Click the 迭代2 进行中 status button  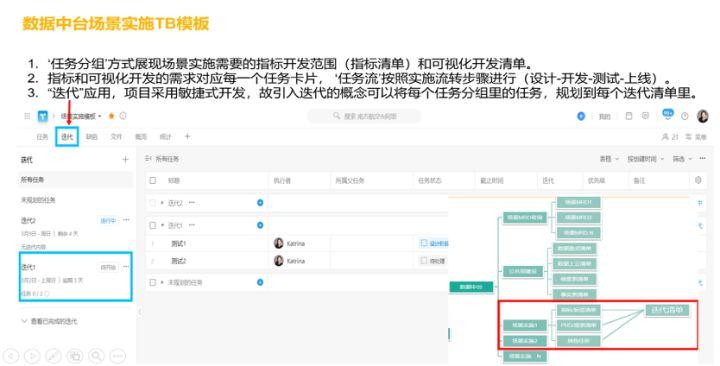(108, 221)
